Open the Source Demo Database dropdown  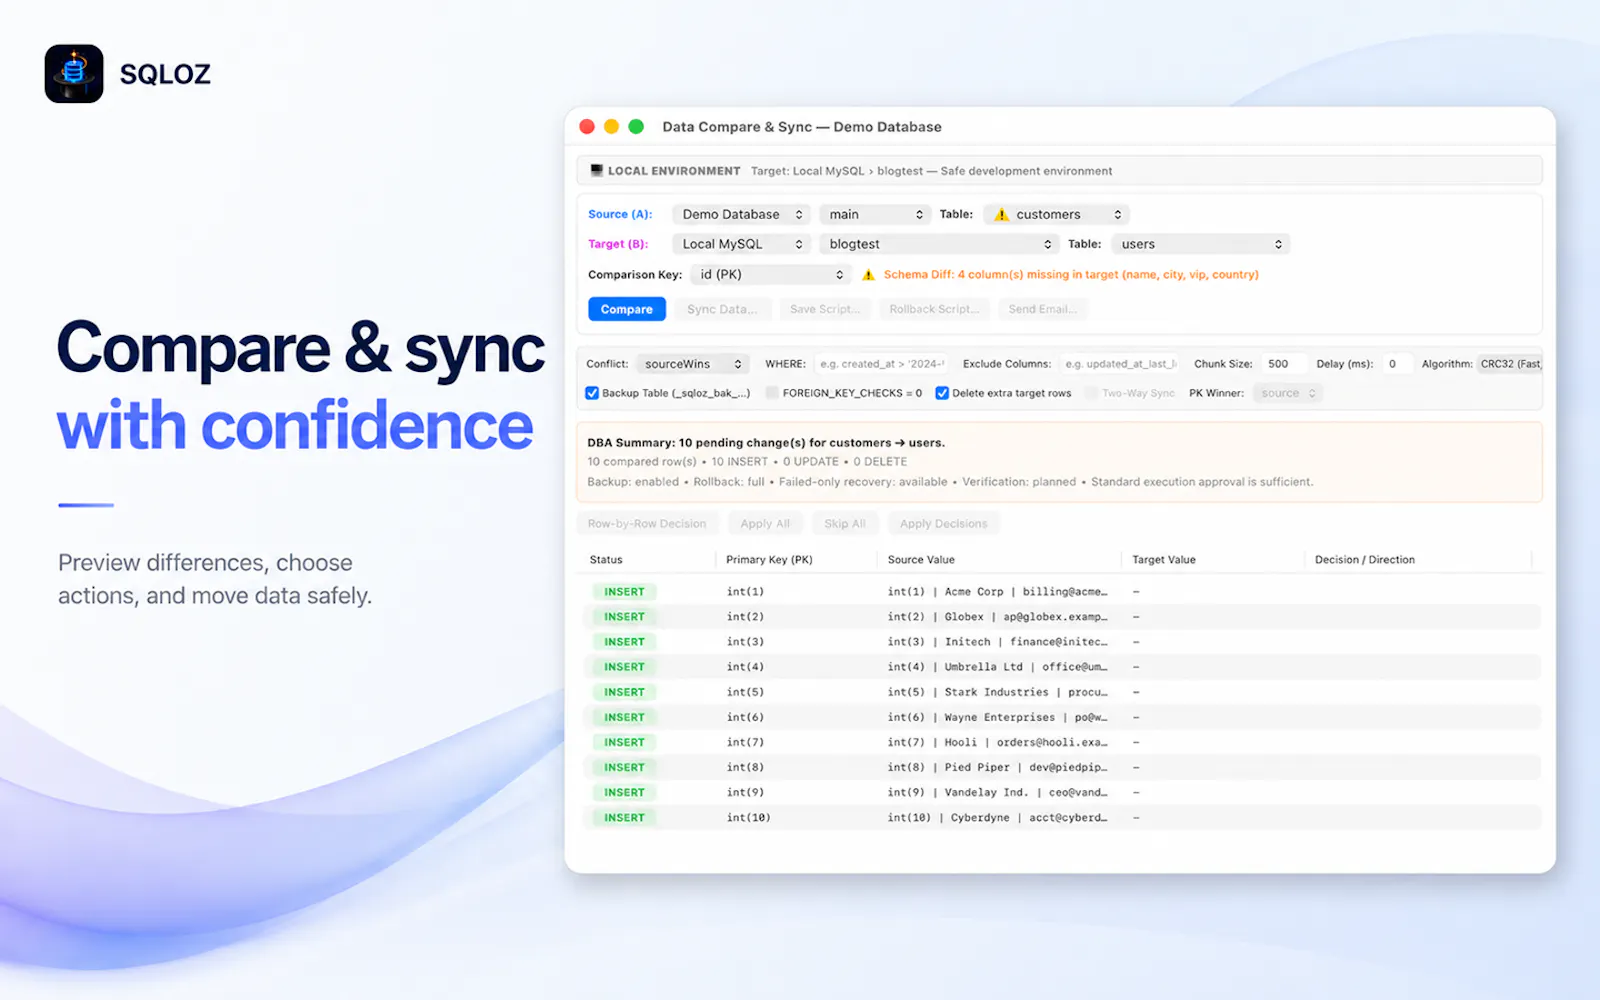(x=741, y=215)
